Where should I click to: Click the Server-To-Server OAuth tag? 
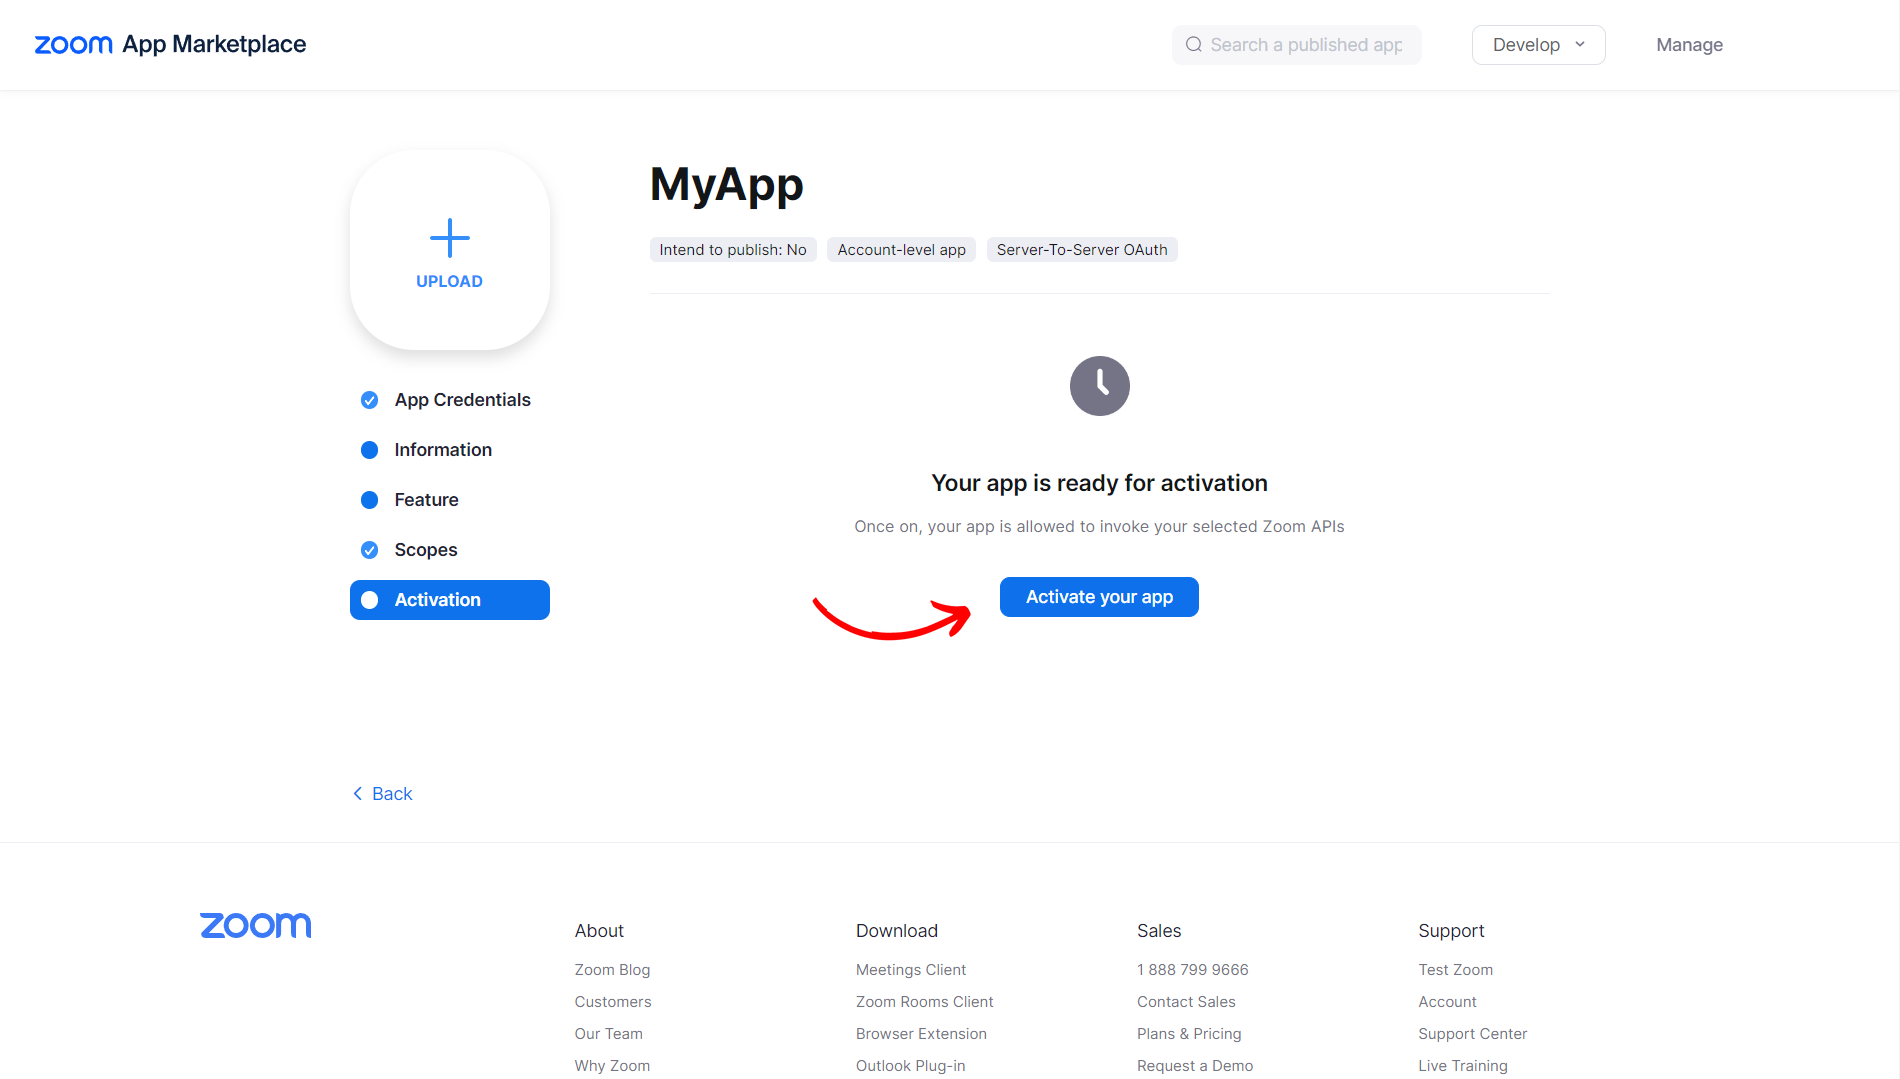tap(1082, 250)
